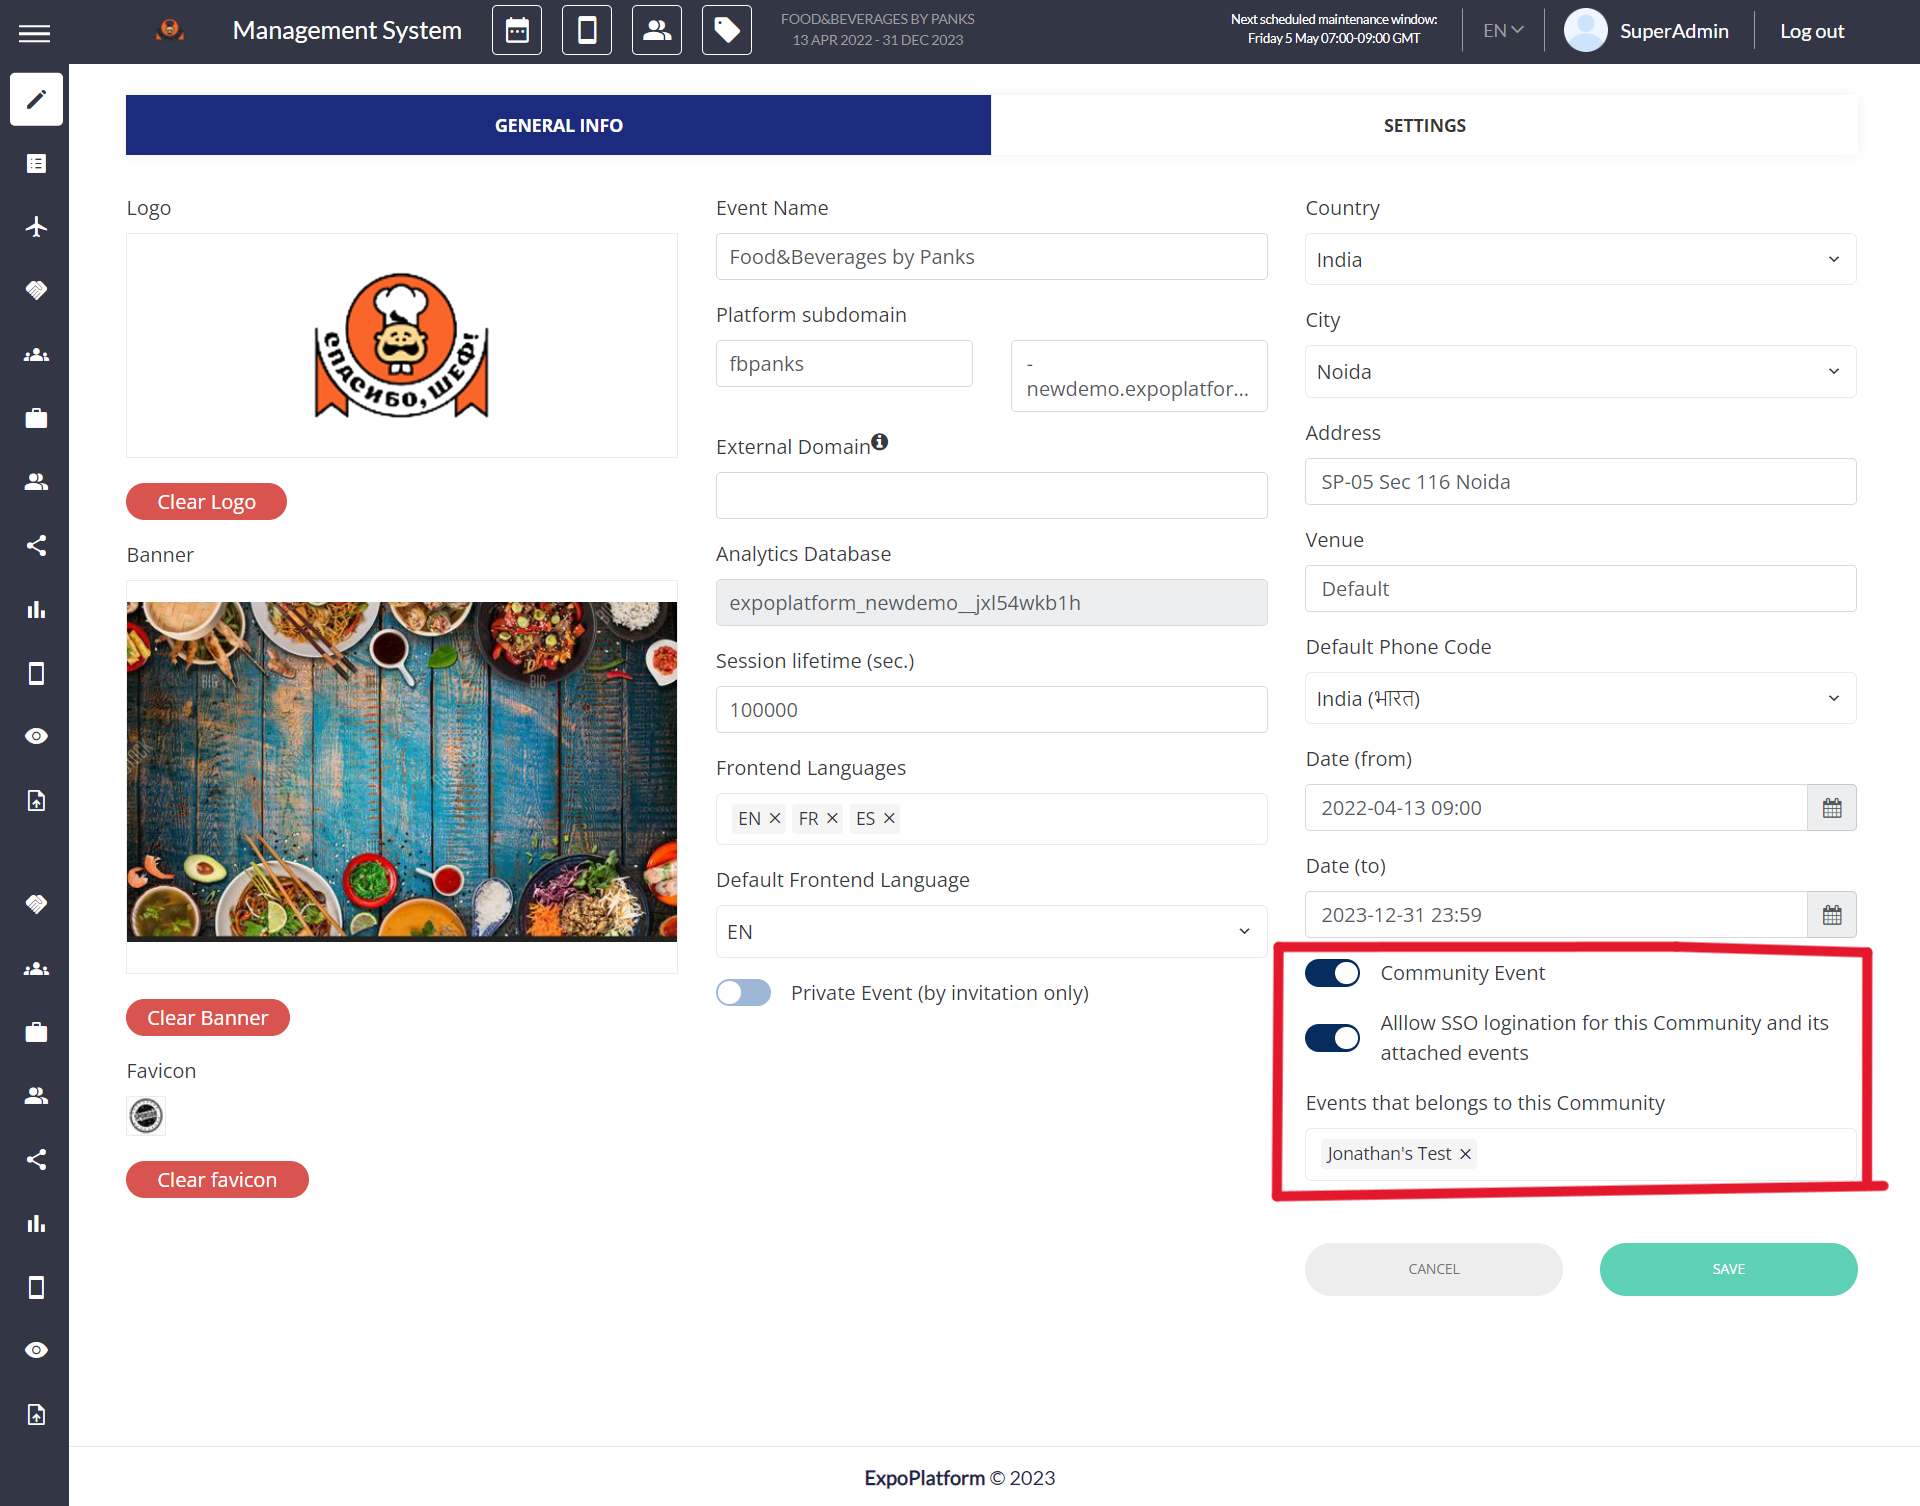Click the empty External Domain field

pyautogui.click(x=991, y=496)
